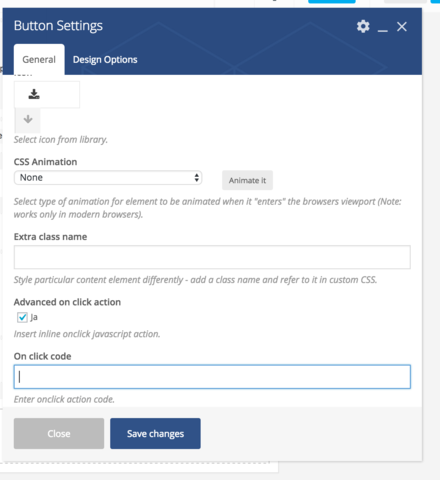Open the CSS Animation dropdown showing None
Screen dimensions: 440x480
pyautogui.click(x=108, y=178)
